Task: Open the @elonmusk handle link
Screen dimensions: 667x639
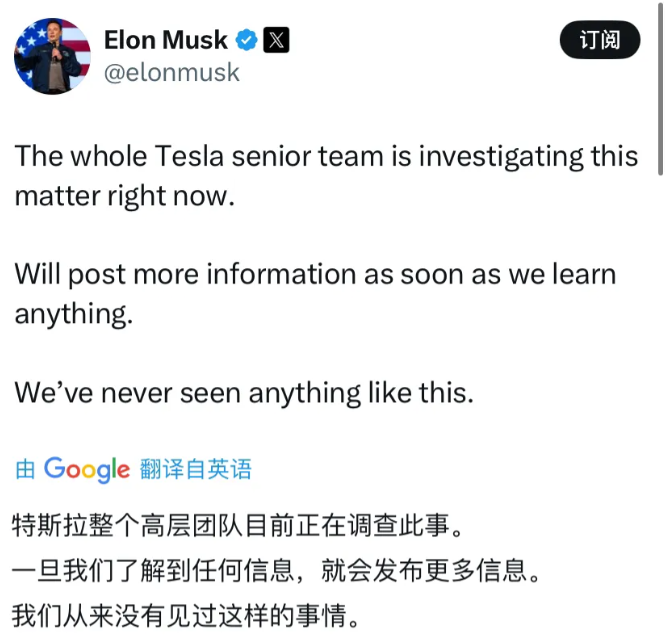Action: 171,72
